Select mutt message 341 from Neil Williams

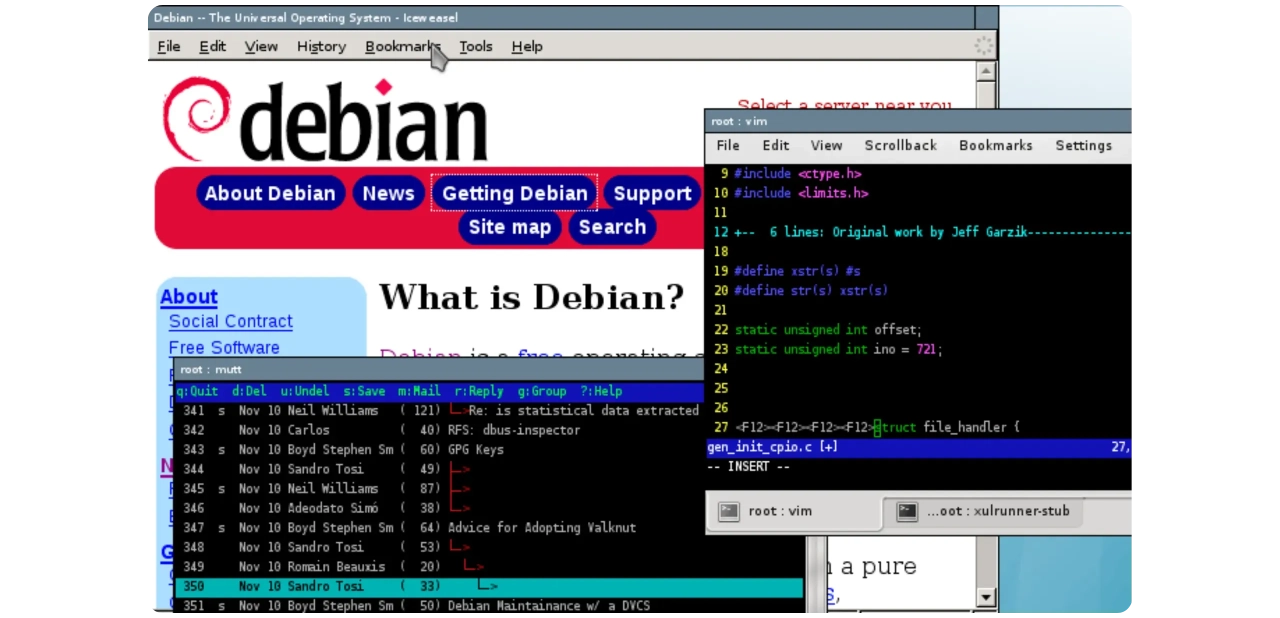(x=439, y=410)
